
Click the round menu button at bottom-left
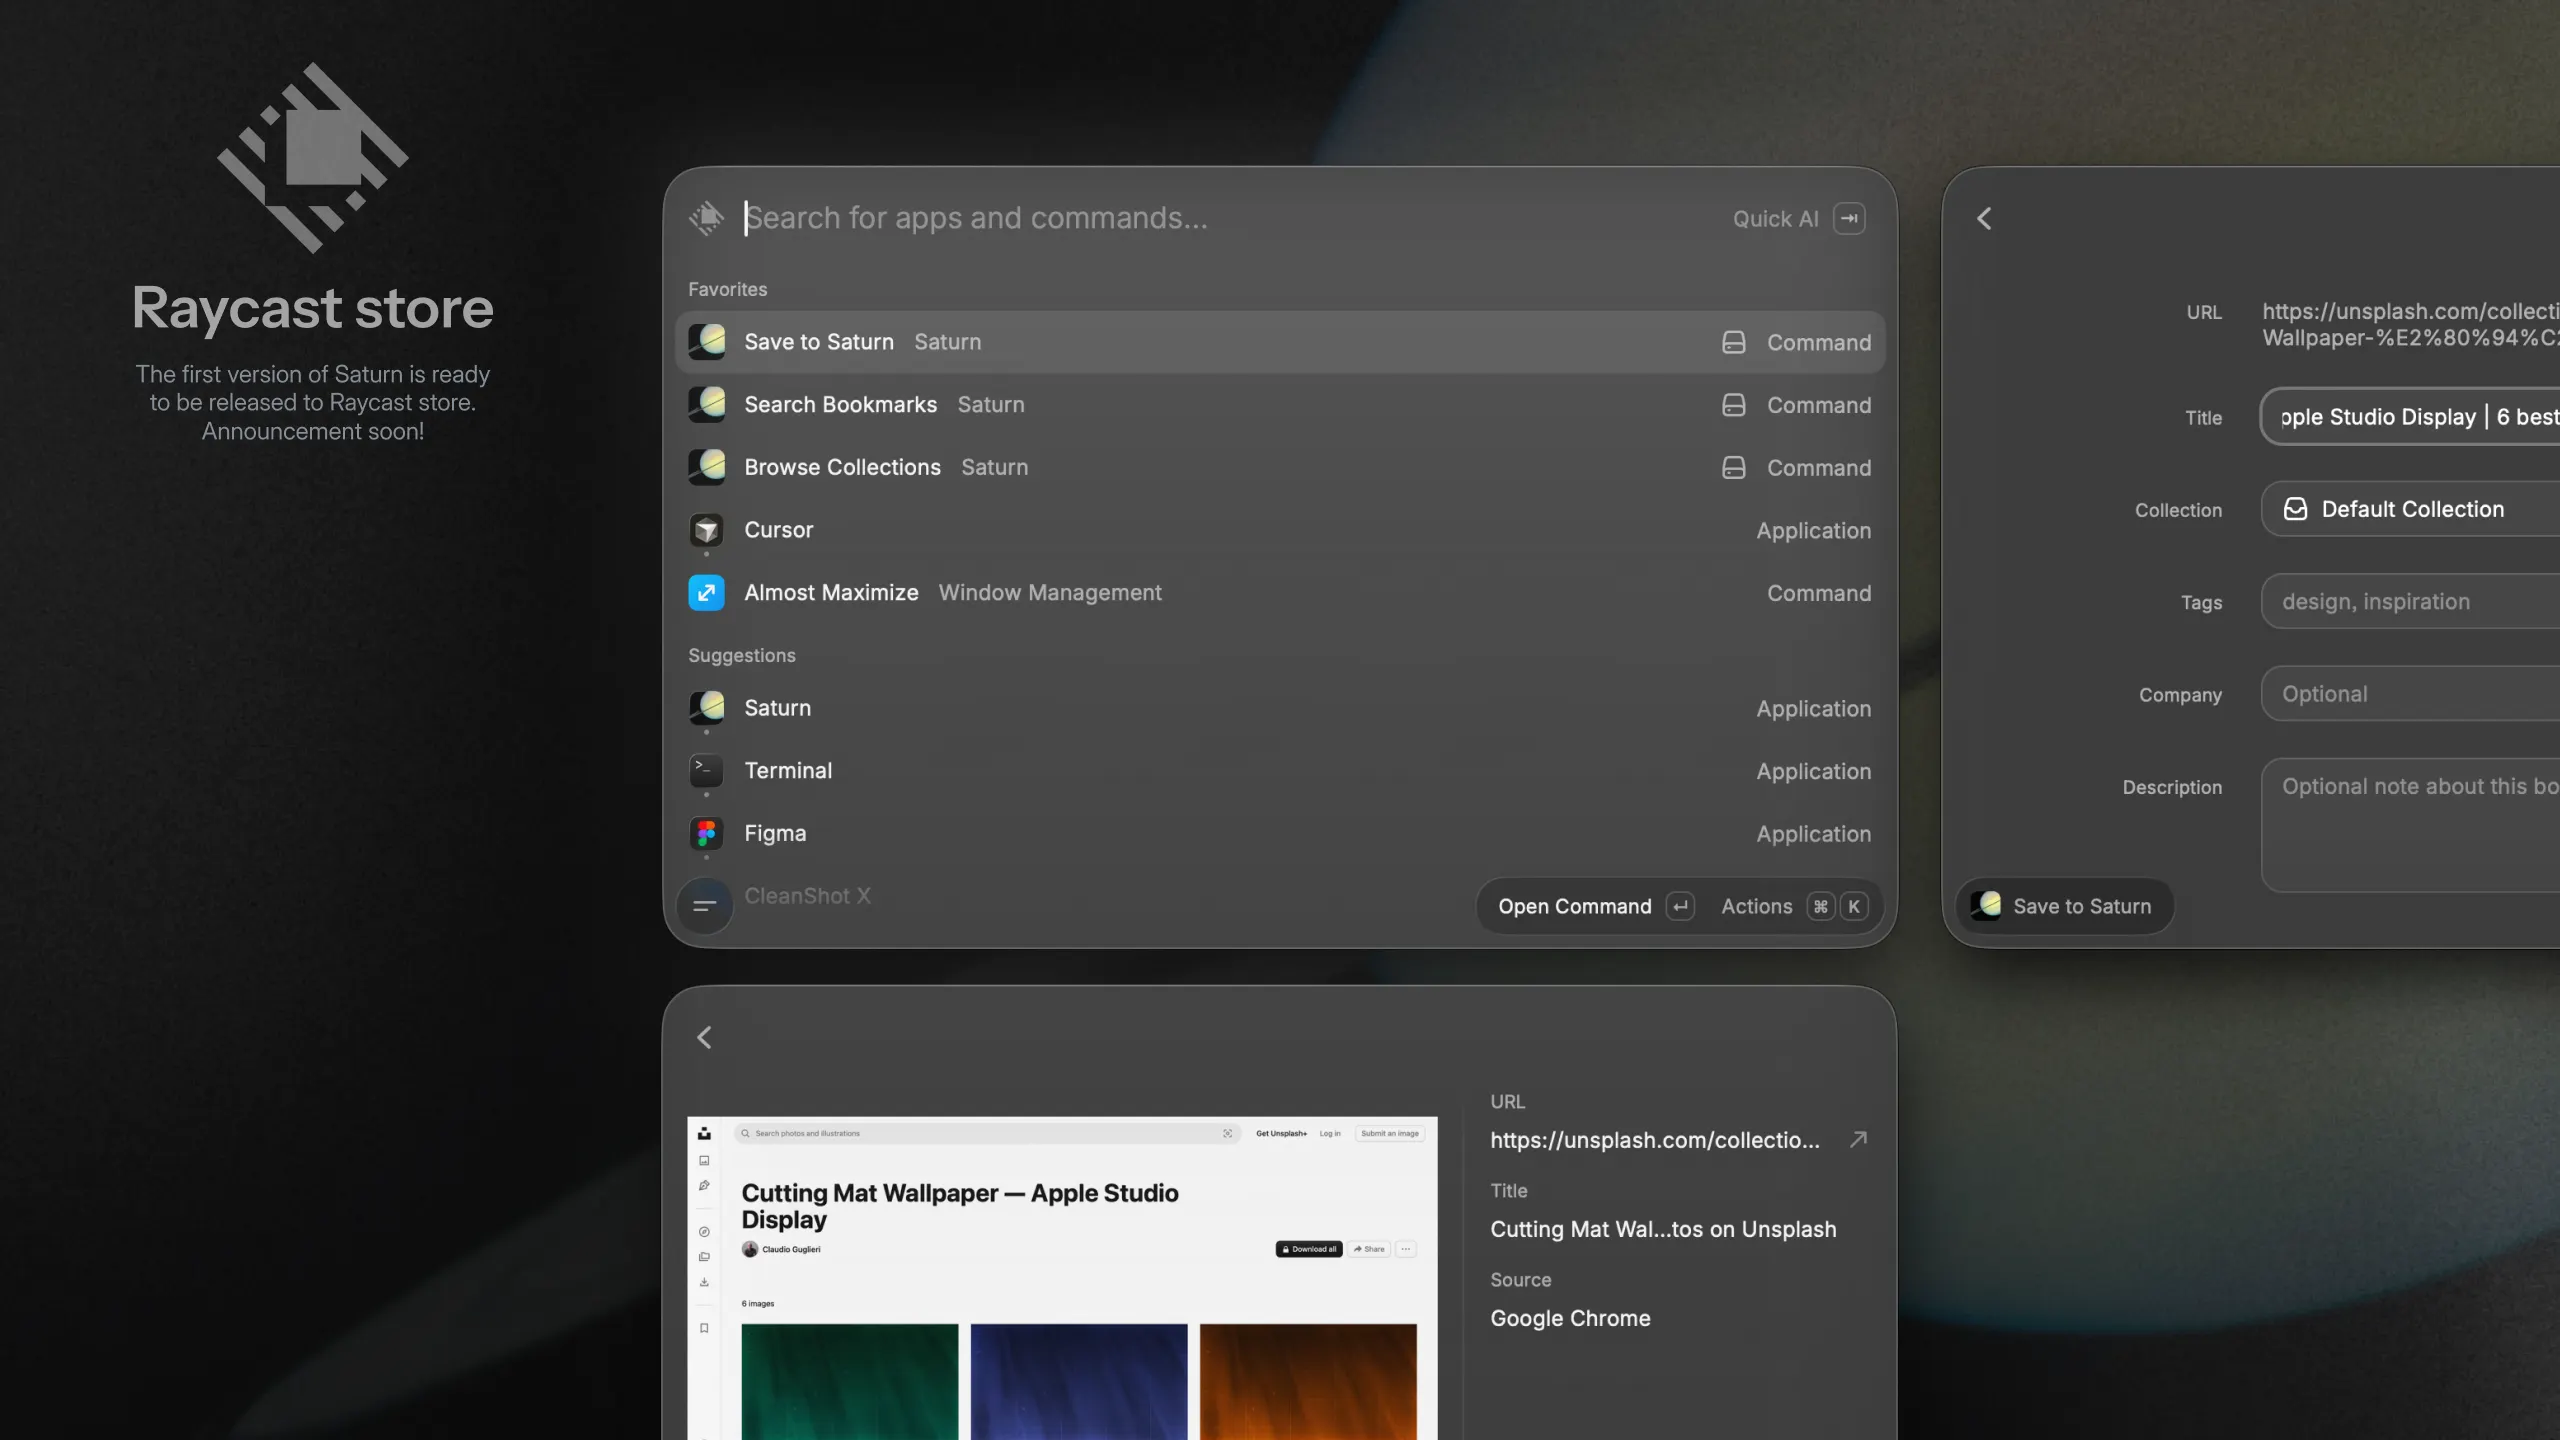[x=705, y=906]
